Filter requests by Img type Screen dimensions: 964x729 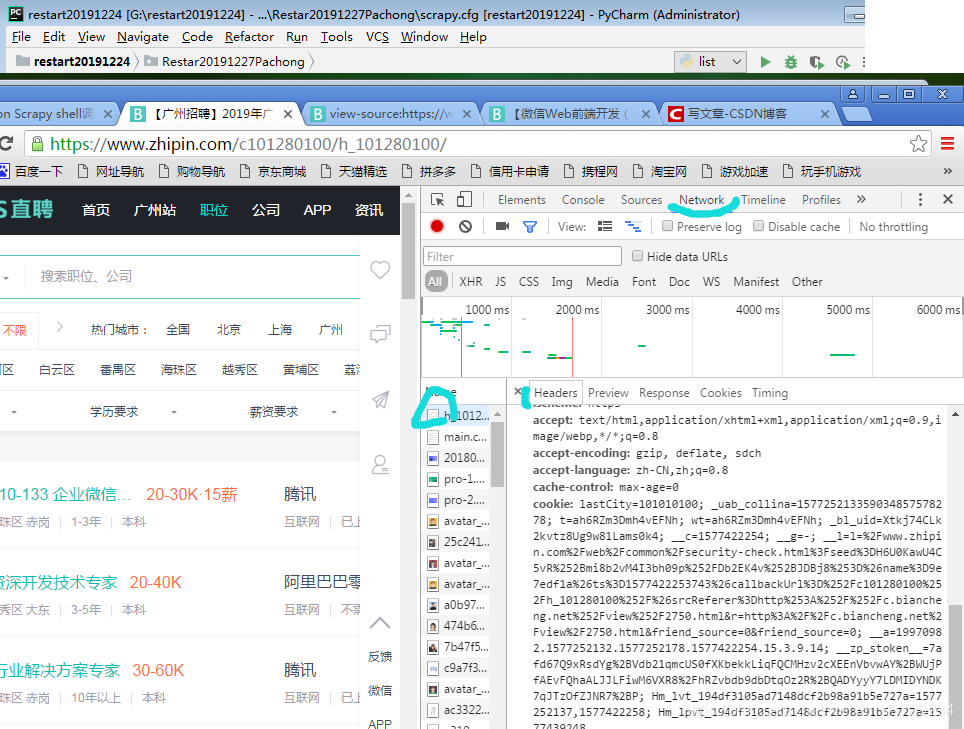562,282
